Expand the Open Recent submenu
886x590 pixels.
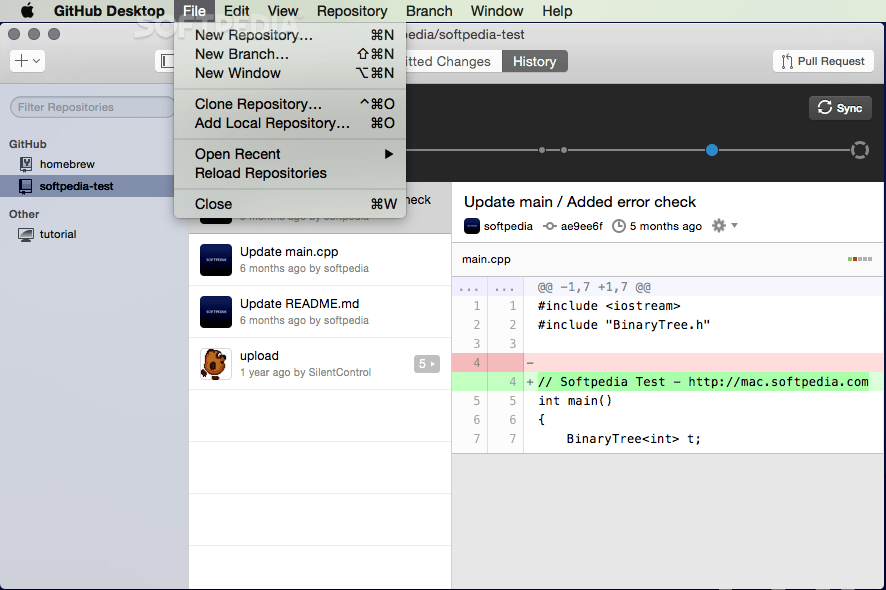290,154
